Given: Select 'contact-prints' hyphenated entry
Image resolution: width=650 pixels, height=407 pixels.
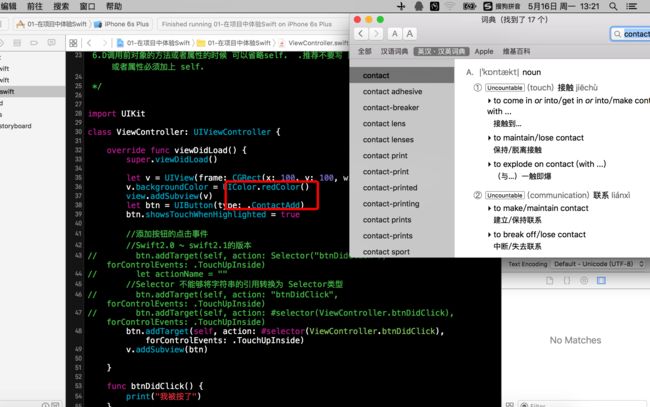Looking at the screenshot, I should [402, 236].
